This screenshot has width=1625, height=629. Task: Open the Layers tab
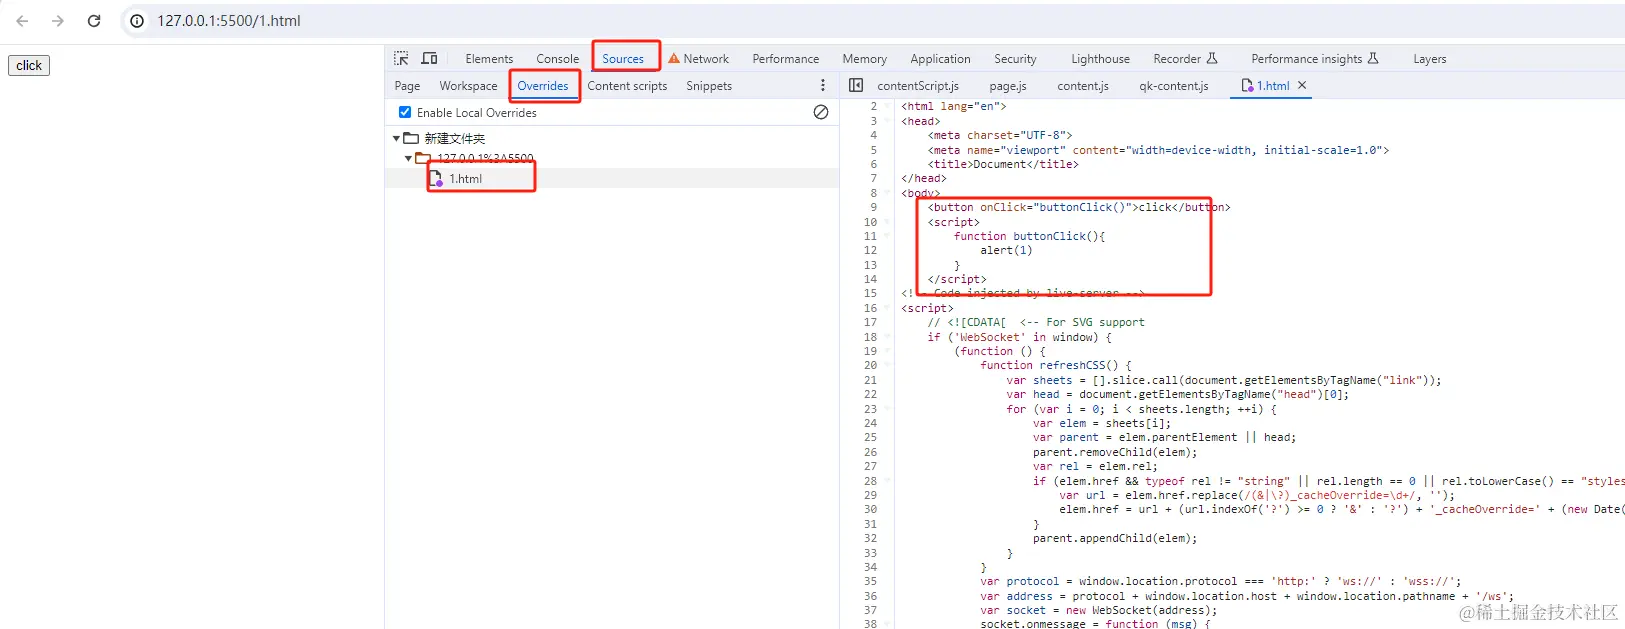[x=1429, y=59]
